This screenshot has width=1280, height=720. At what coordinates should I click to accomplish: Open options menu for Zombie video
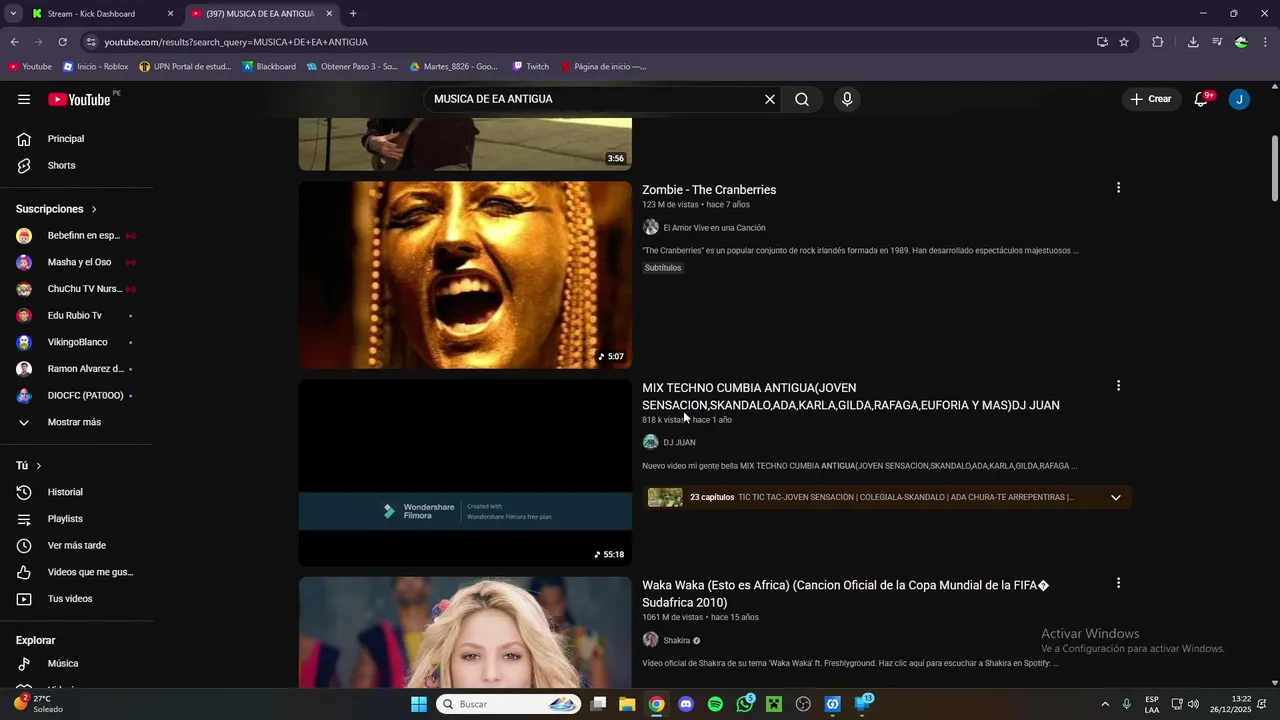click(x=1118, y=188)
